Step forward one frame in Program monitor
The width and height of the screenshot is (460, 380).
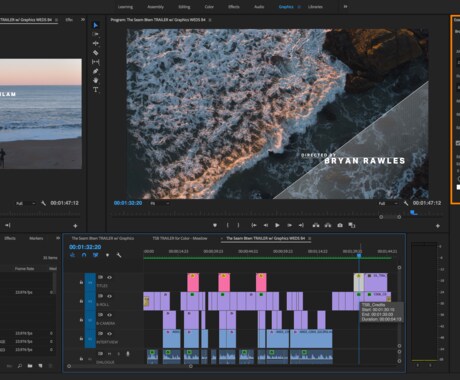(x=289, y=225)
